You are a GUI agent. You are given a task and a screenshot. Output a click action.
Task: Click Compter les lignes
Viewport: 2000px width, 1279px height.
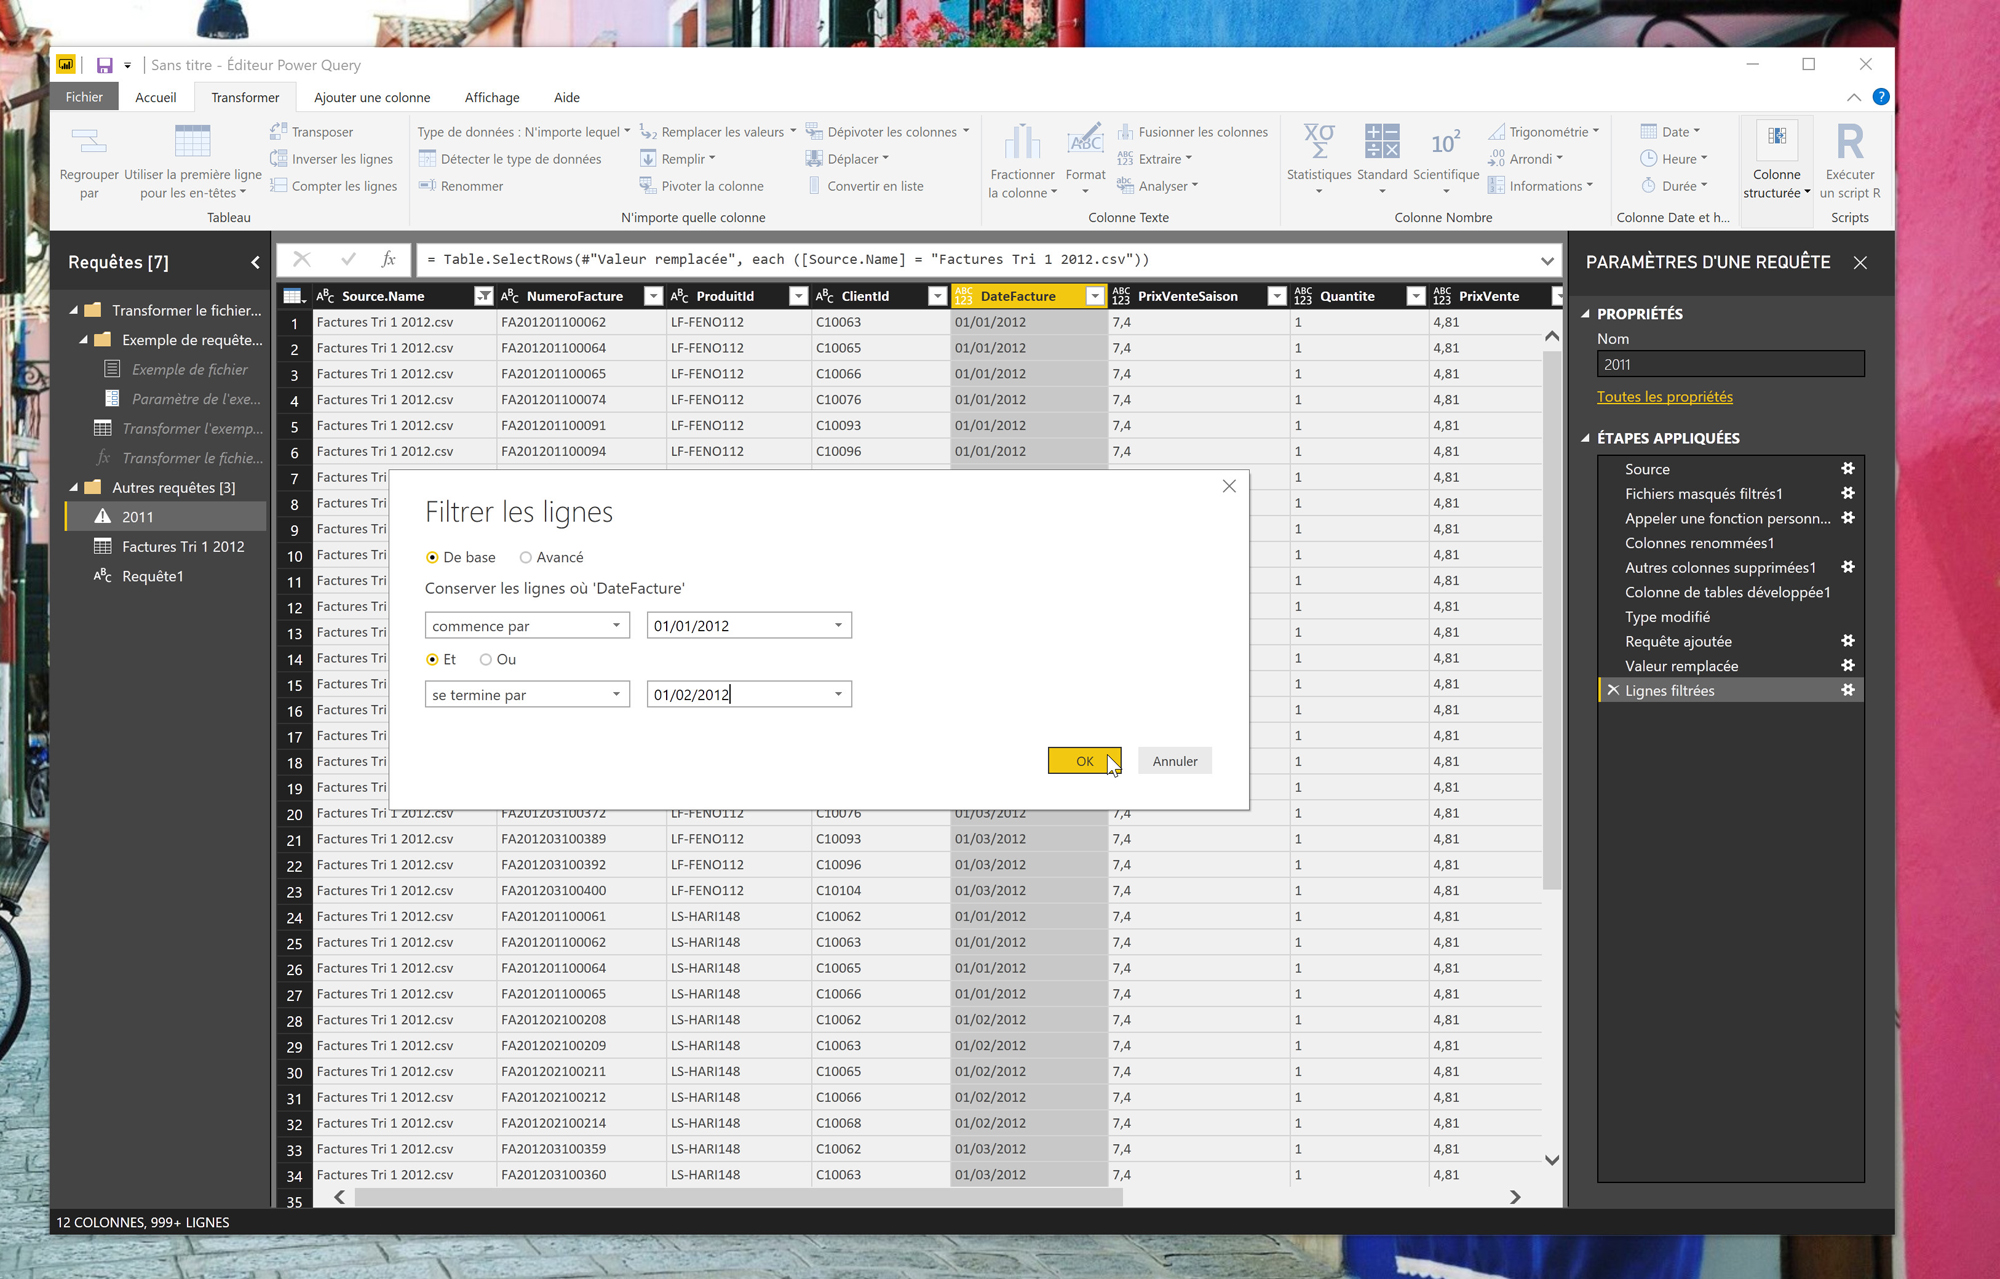coord(333,186)
